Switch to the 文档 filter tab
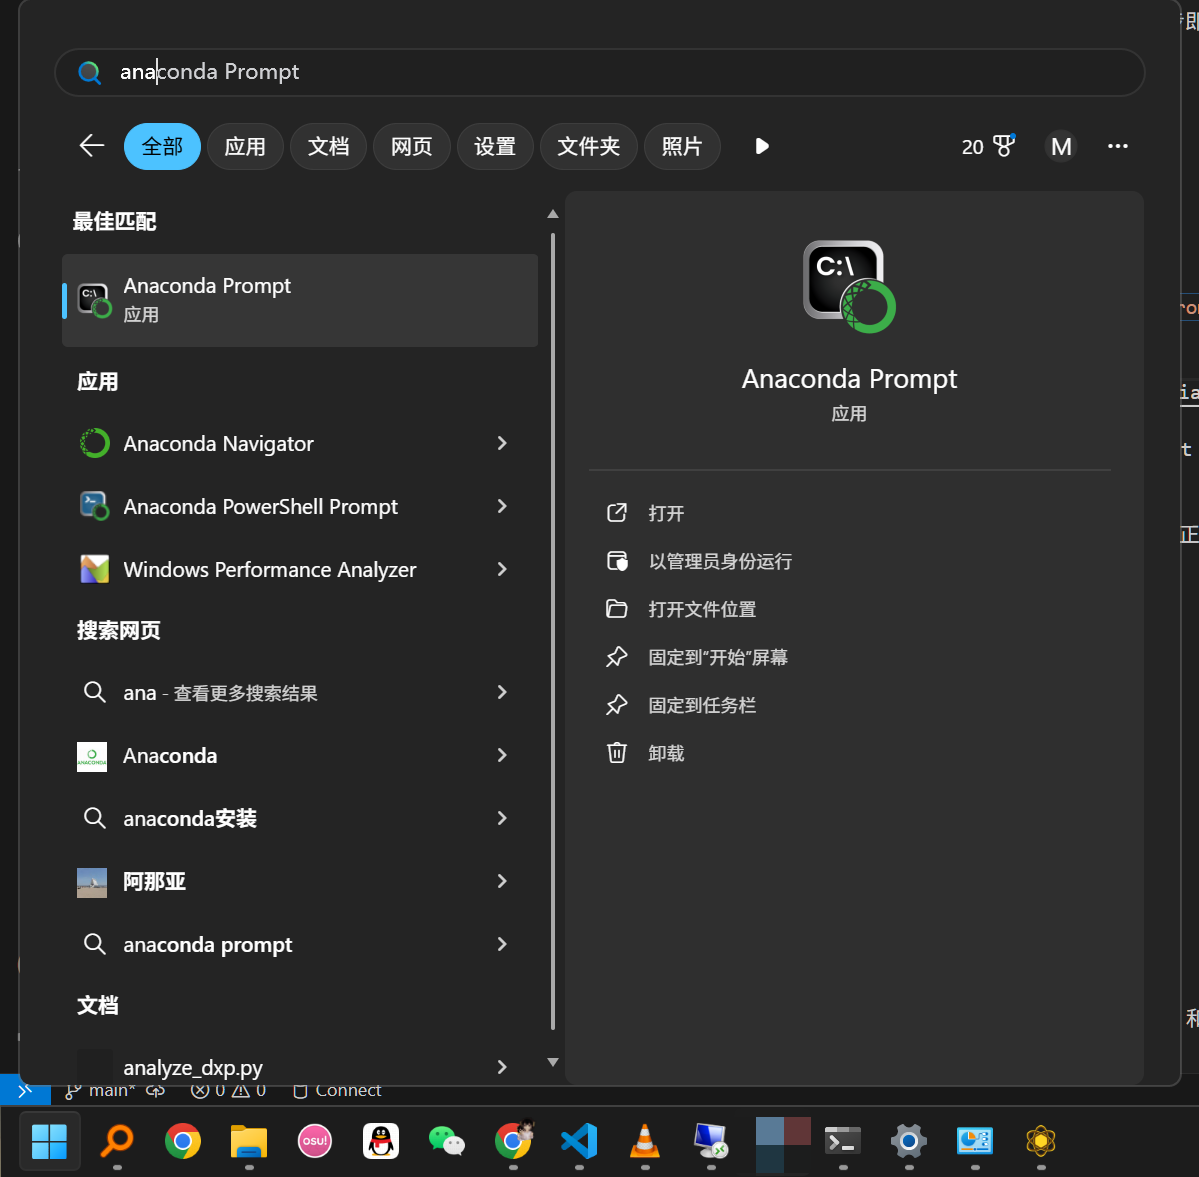 click(x=328, y=146)
